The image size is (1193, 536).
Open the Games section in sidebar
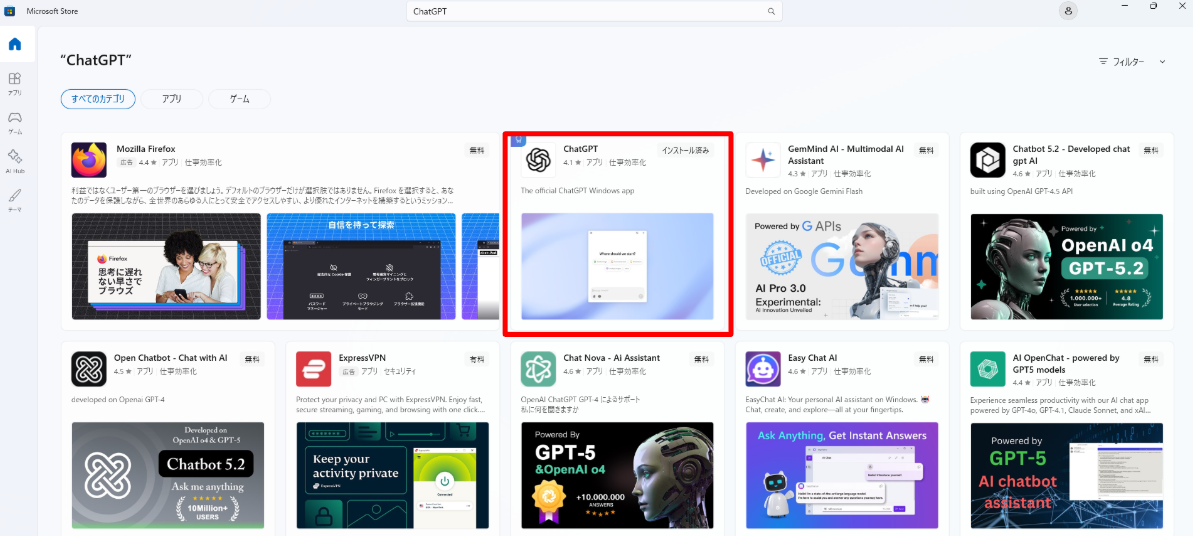click(x=14, y=122)
